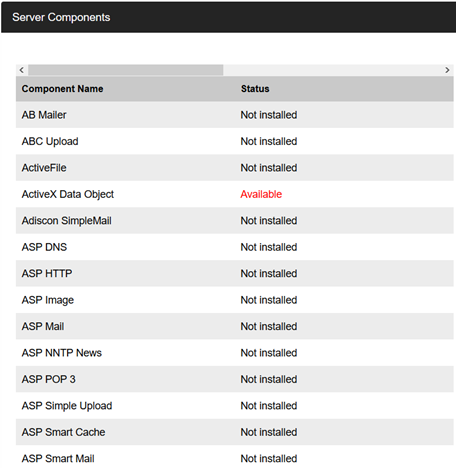The image size is (456, 469).
Task: Select the ASP NNTP News component name
Action: pyautogui.click(x=62, y=353)
